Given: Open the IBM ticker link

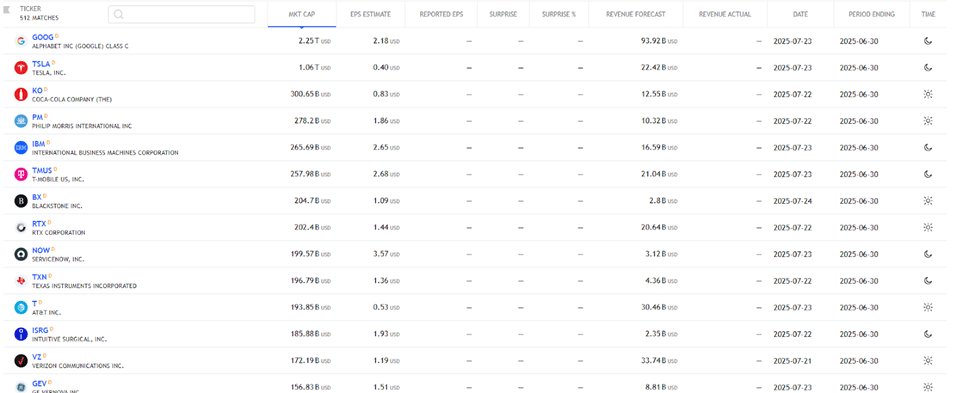Looking at the screenshot, I should pyautogui.click(x=39, y=144).
